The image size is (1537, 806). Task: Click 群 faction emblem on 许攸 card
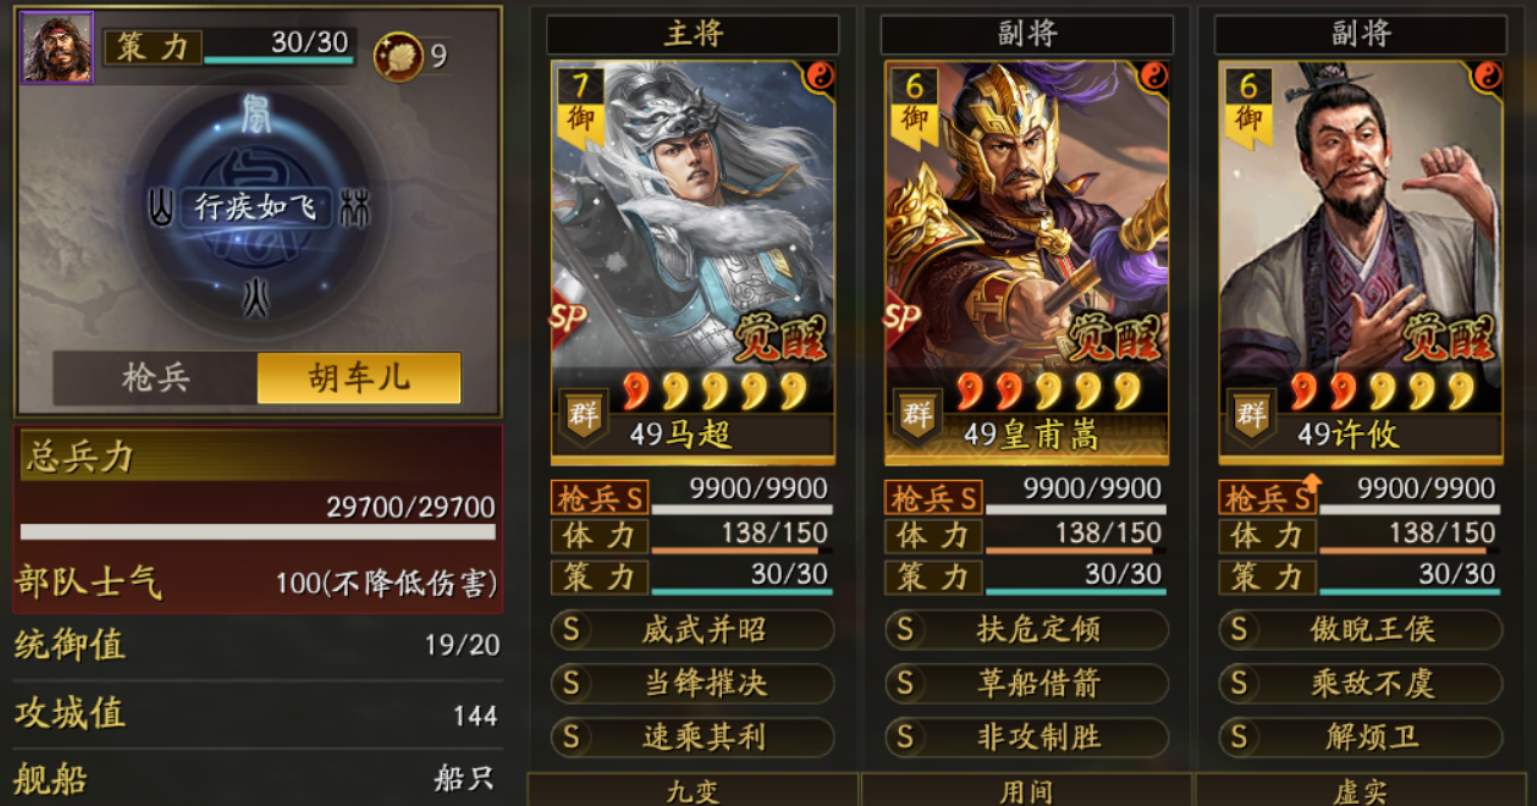[x=1251, y=415]
